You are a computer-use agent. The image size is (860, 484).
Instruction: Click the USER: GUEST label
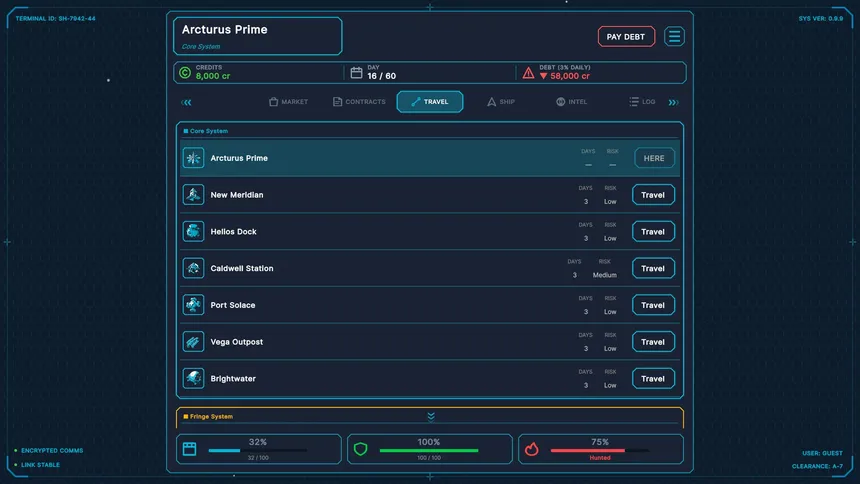(x=822, y=453)
